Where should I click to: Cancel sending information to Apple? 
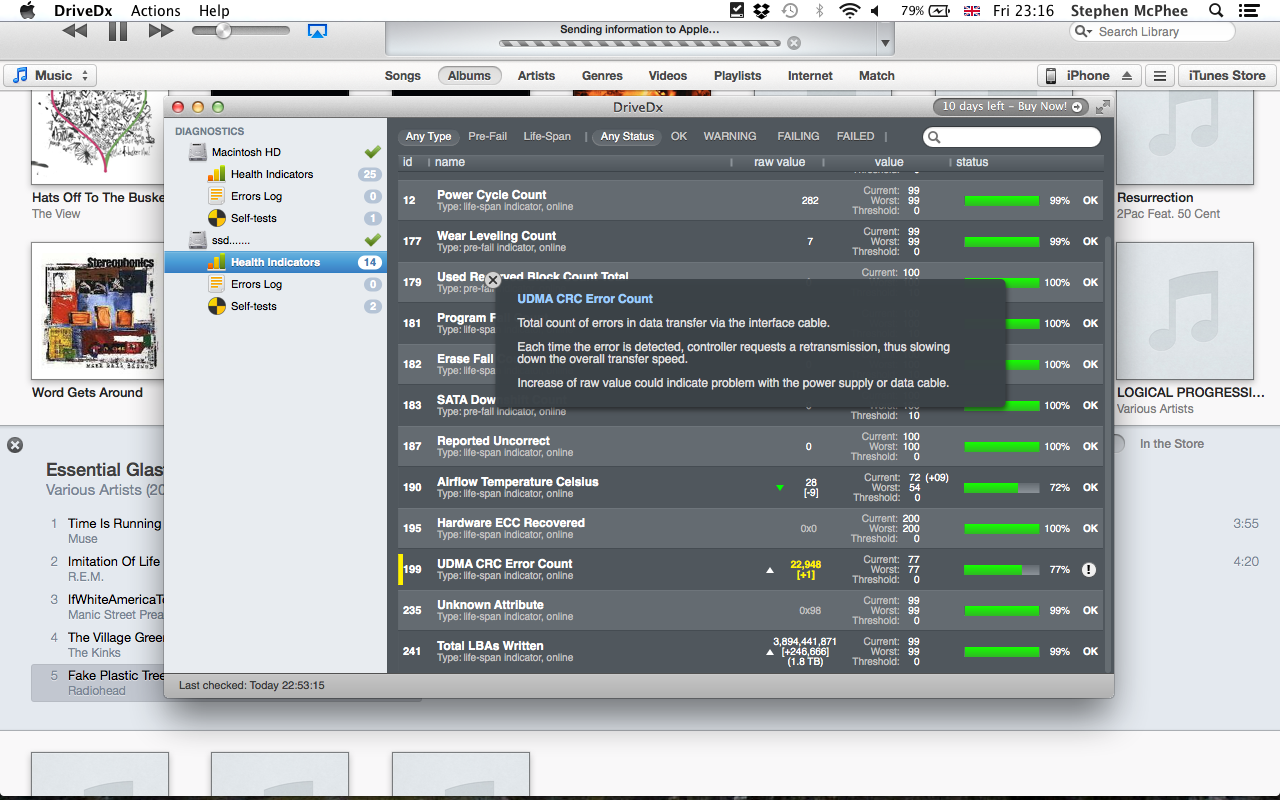click(x=794, y=43)
